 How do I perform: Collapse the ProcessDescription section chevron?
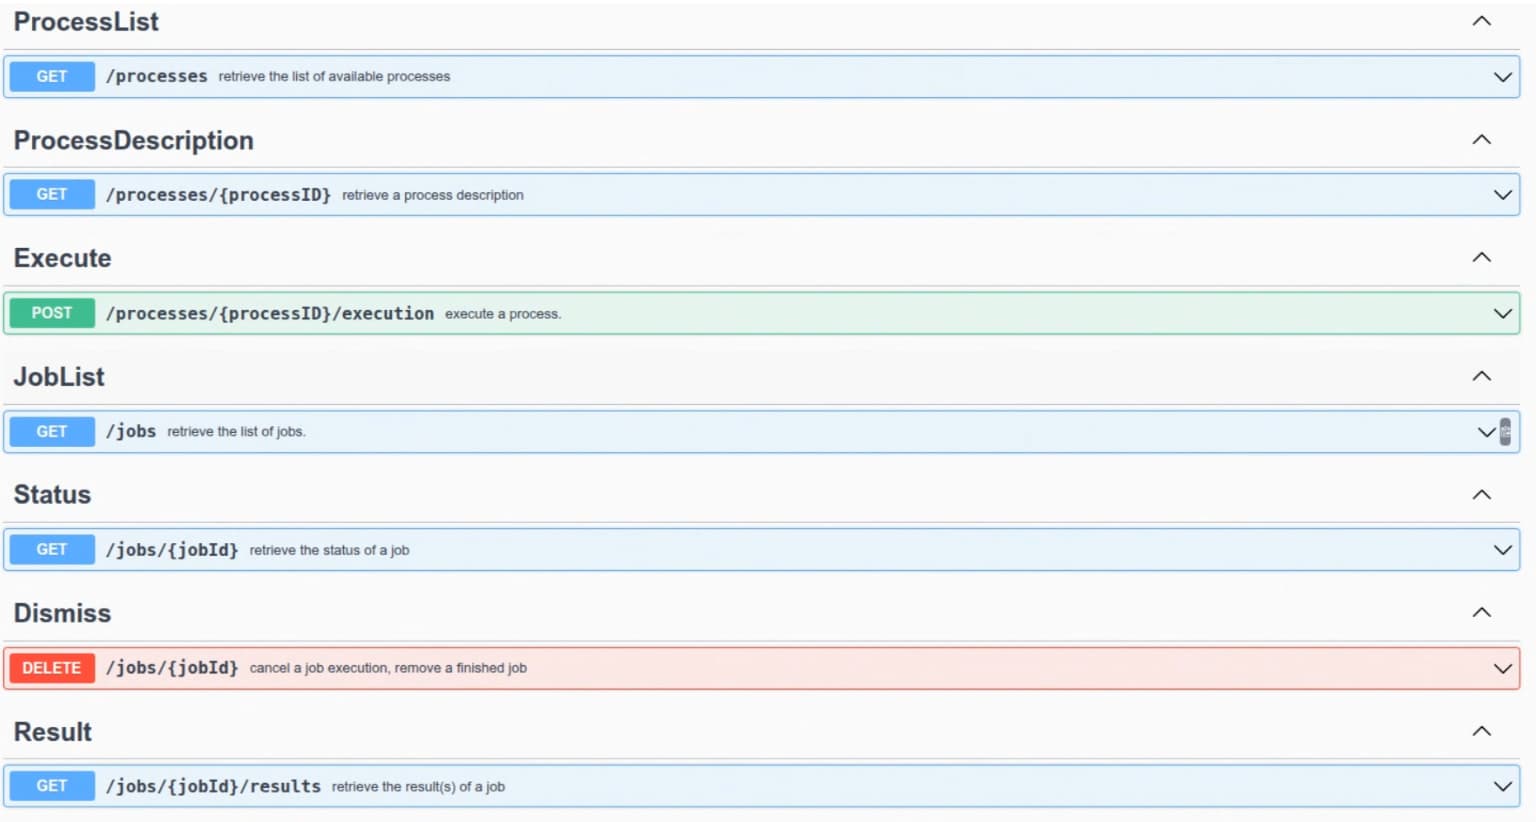(x=1481, y=139)
